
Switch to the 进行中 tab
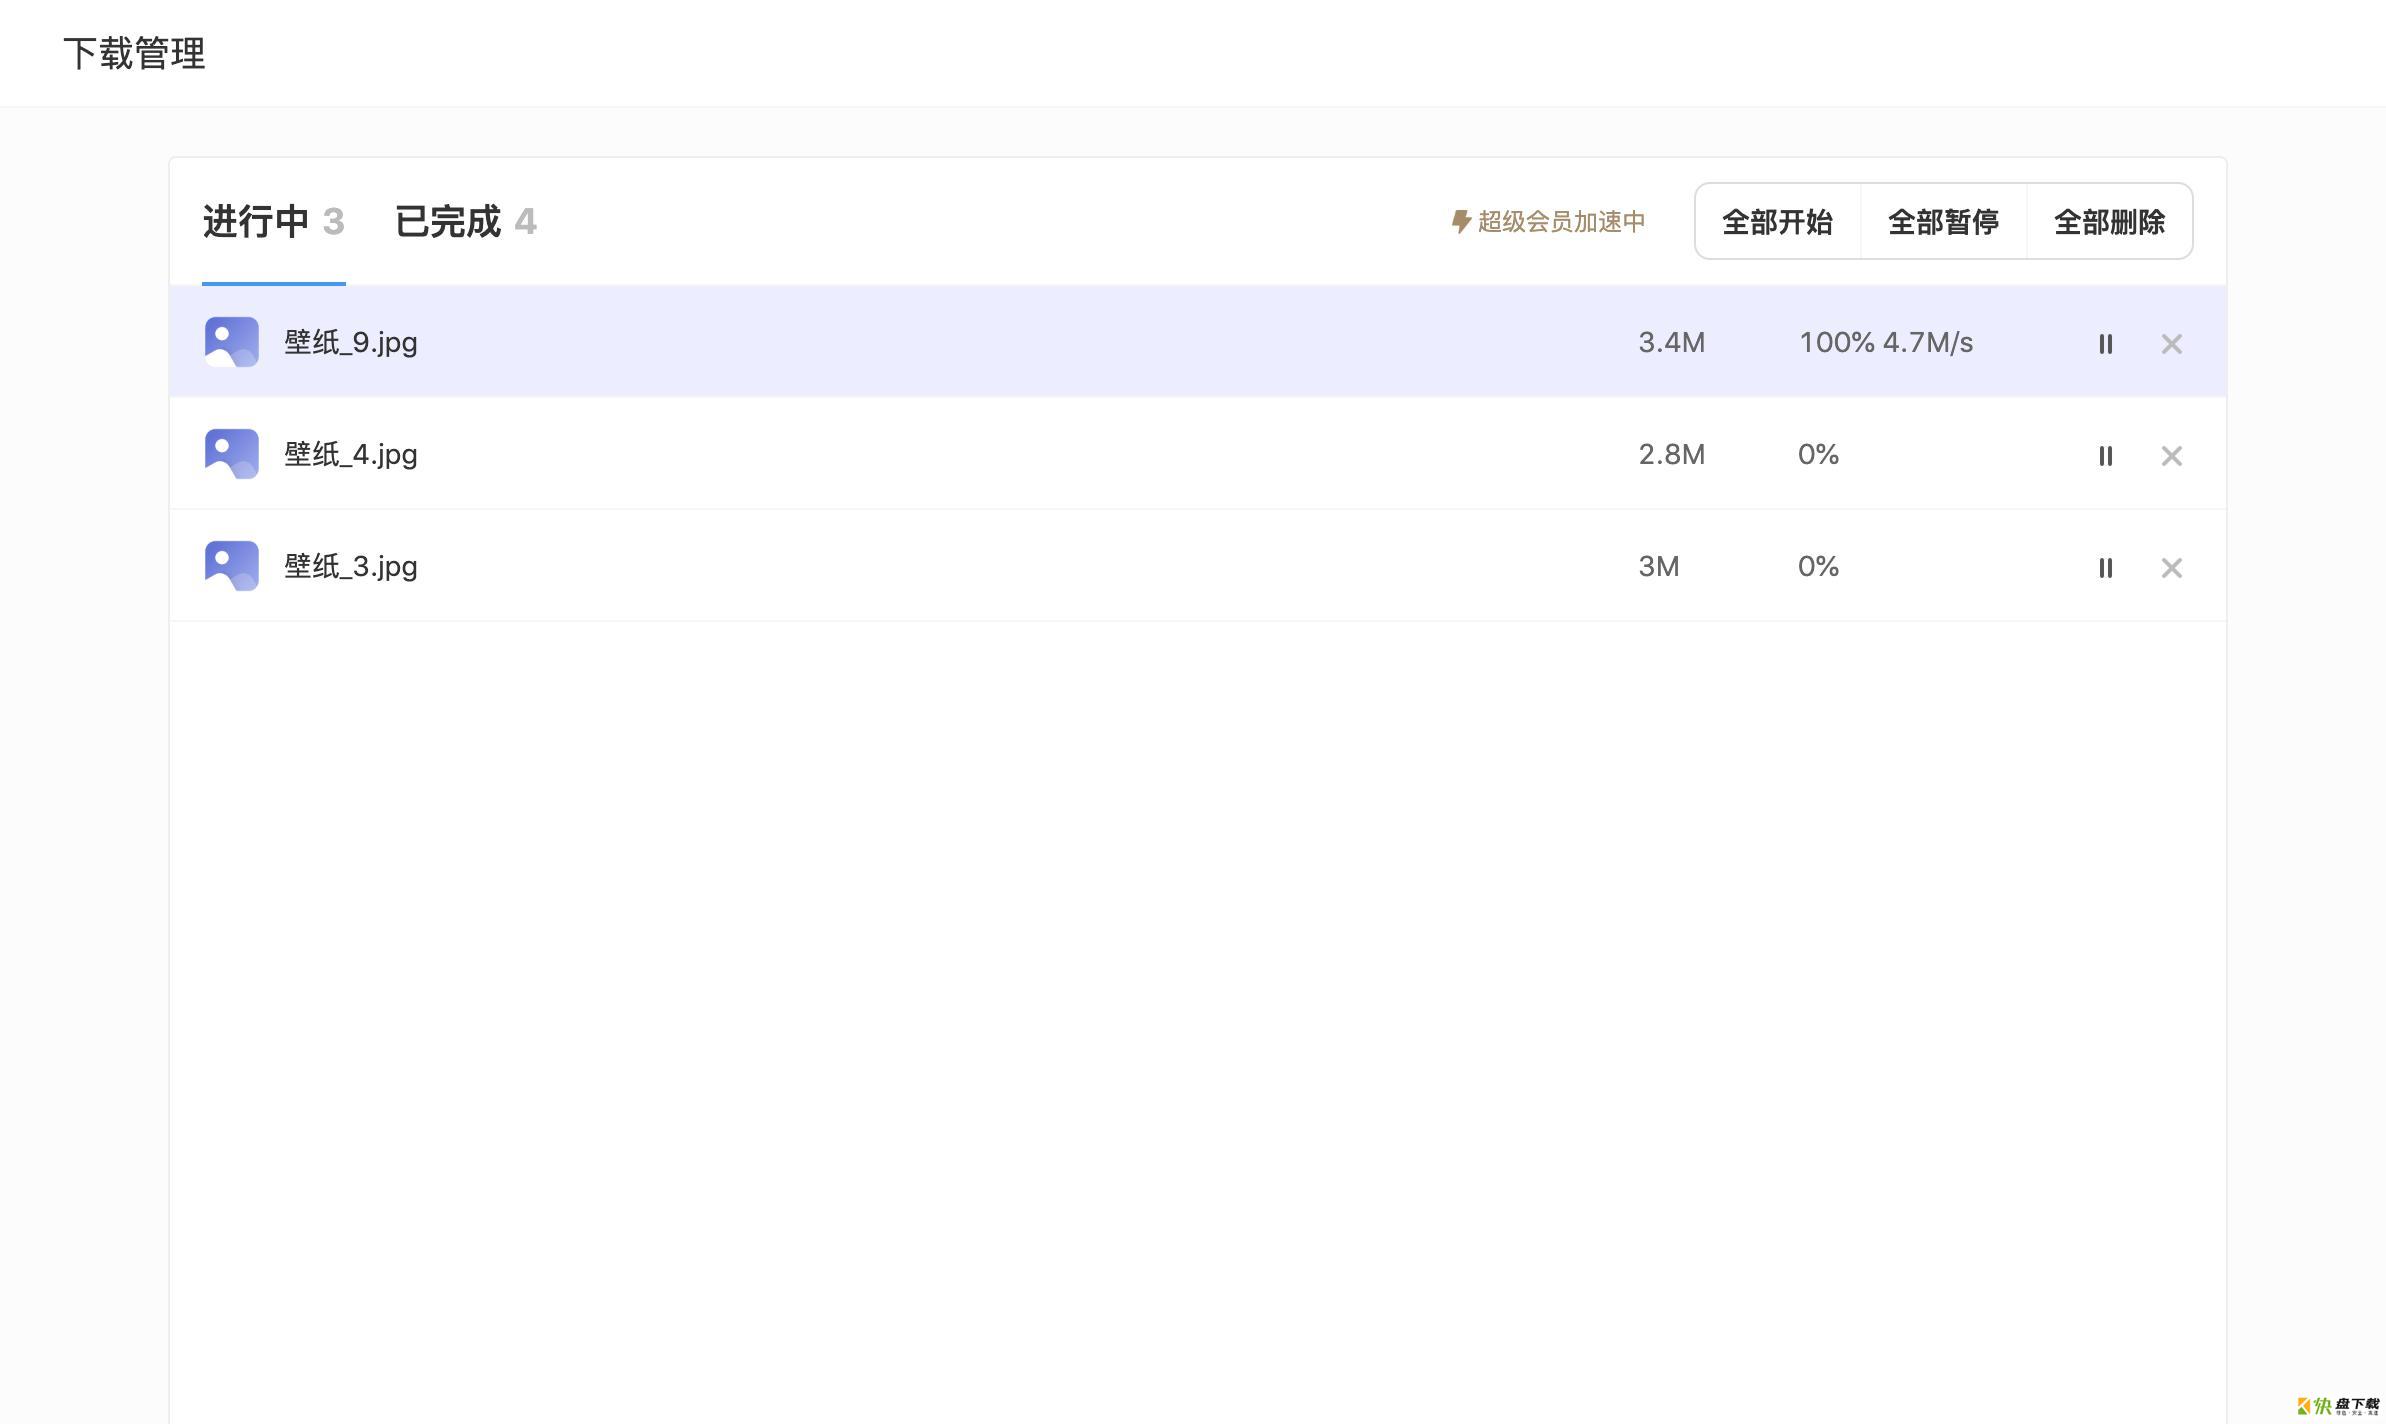click(273, 221)
